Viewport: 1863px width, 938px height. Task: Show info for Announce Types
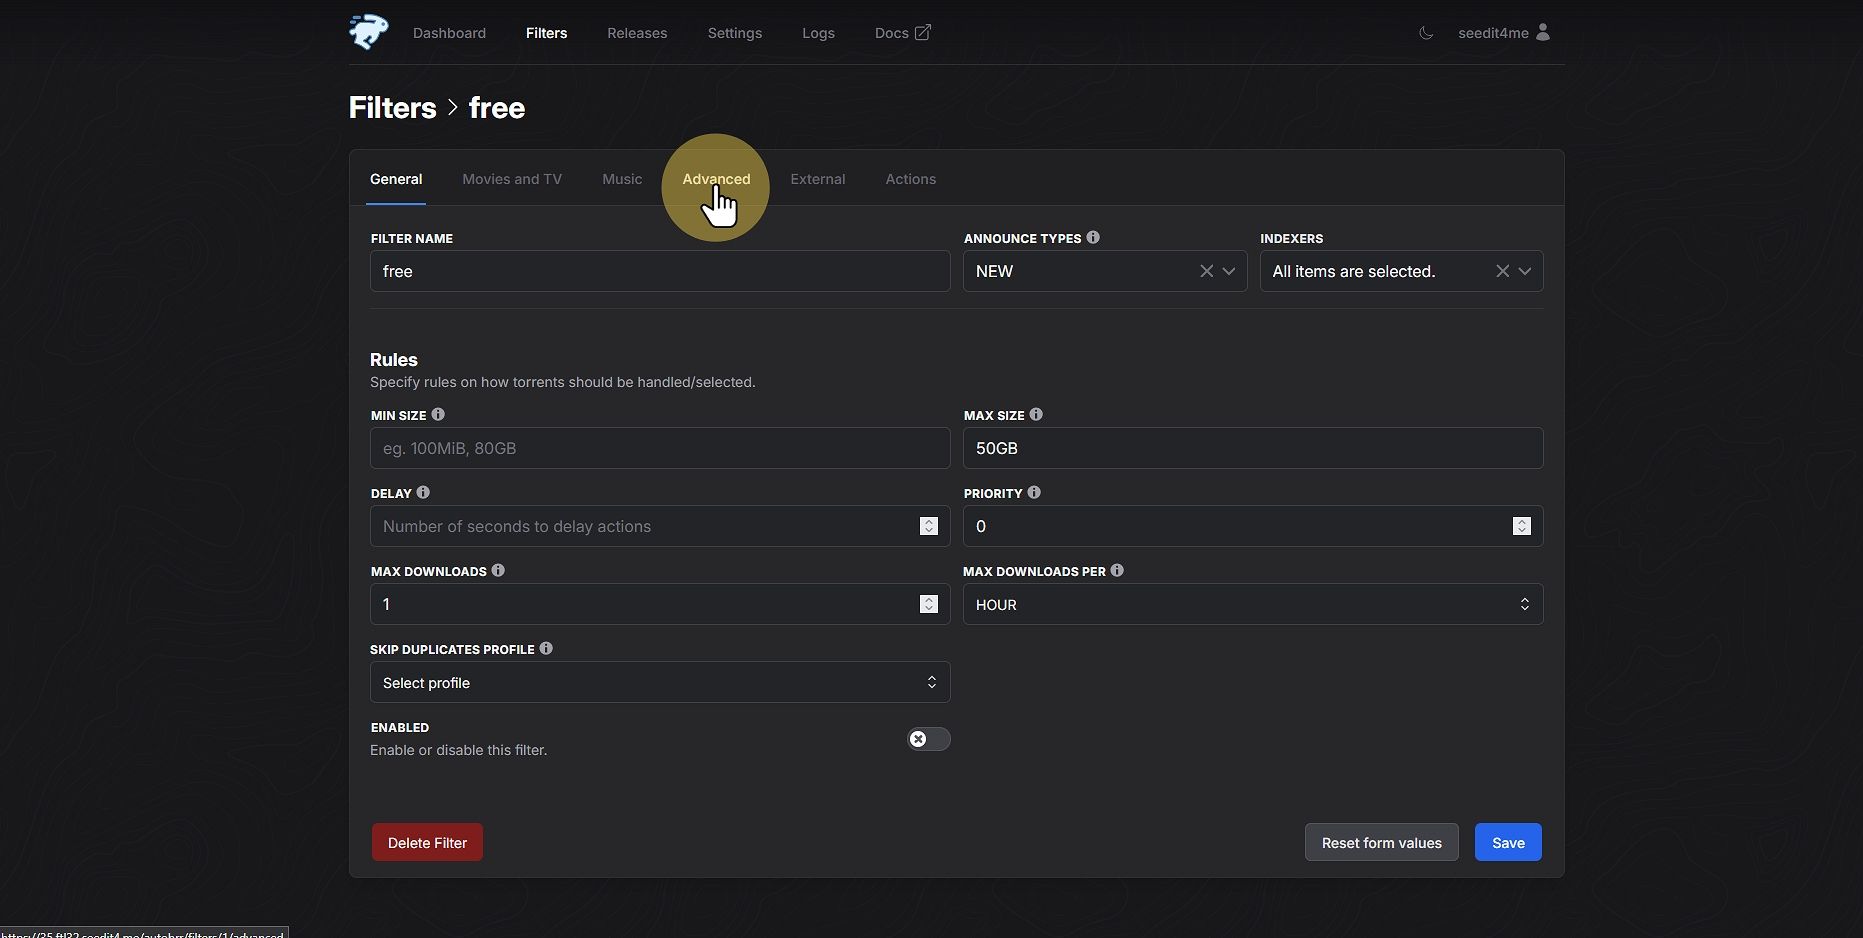coord(1093,237)
